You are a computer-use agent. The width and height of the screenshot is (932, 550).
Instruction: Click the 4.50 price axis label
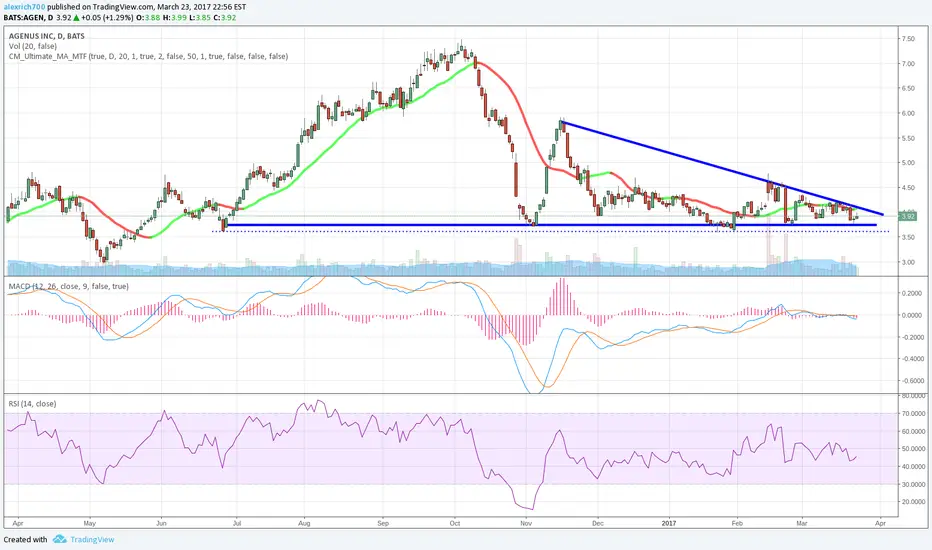(908, 187)
